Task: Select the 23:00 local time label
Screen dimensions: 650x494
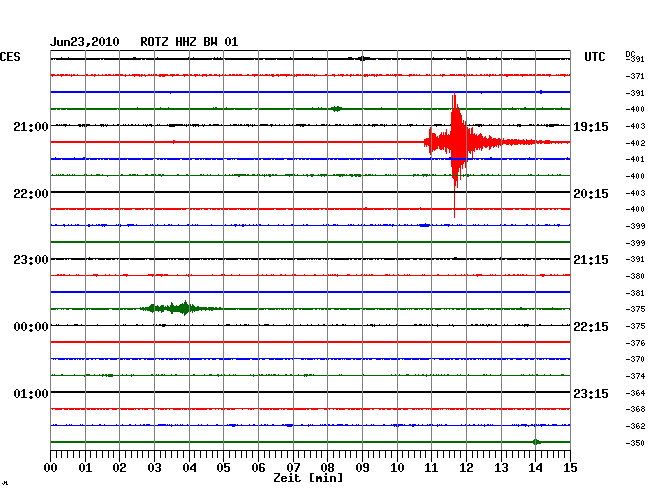Action: click(x=31, y=260)
